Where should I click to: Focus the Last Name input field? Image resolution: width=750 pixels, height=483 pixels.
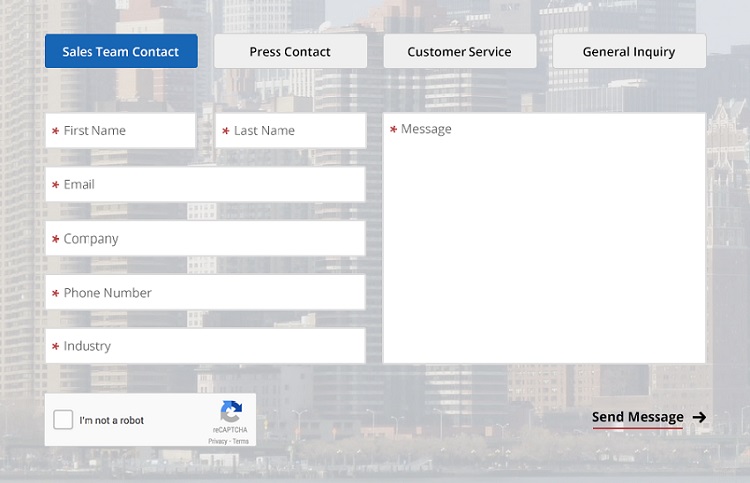click(x=290, y=131)
